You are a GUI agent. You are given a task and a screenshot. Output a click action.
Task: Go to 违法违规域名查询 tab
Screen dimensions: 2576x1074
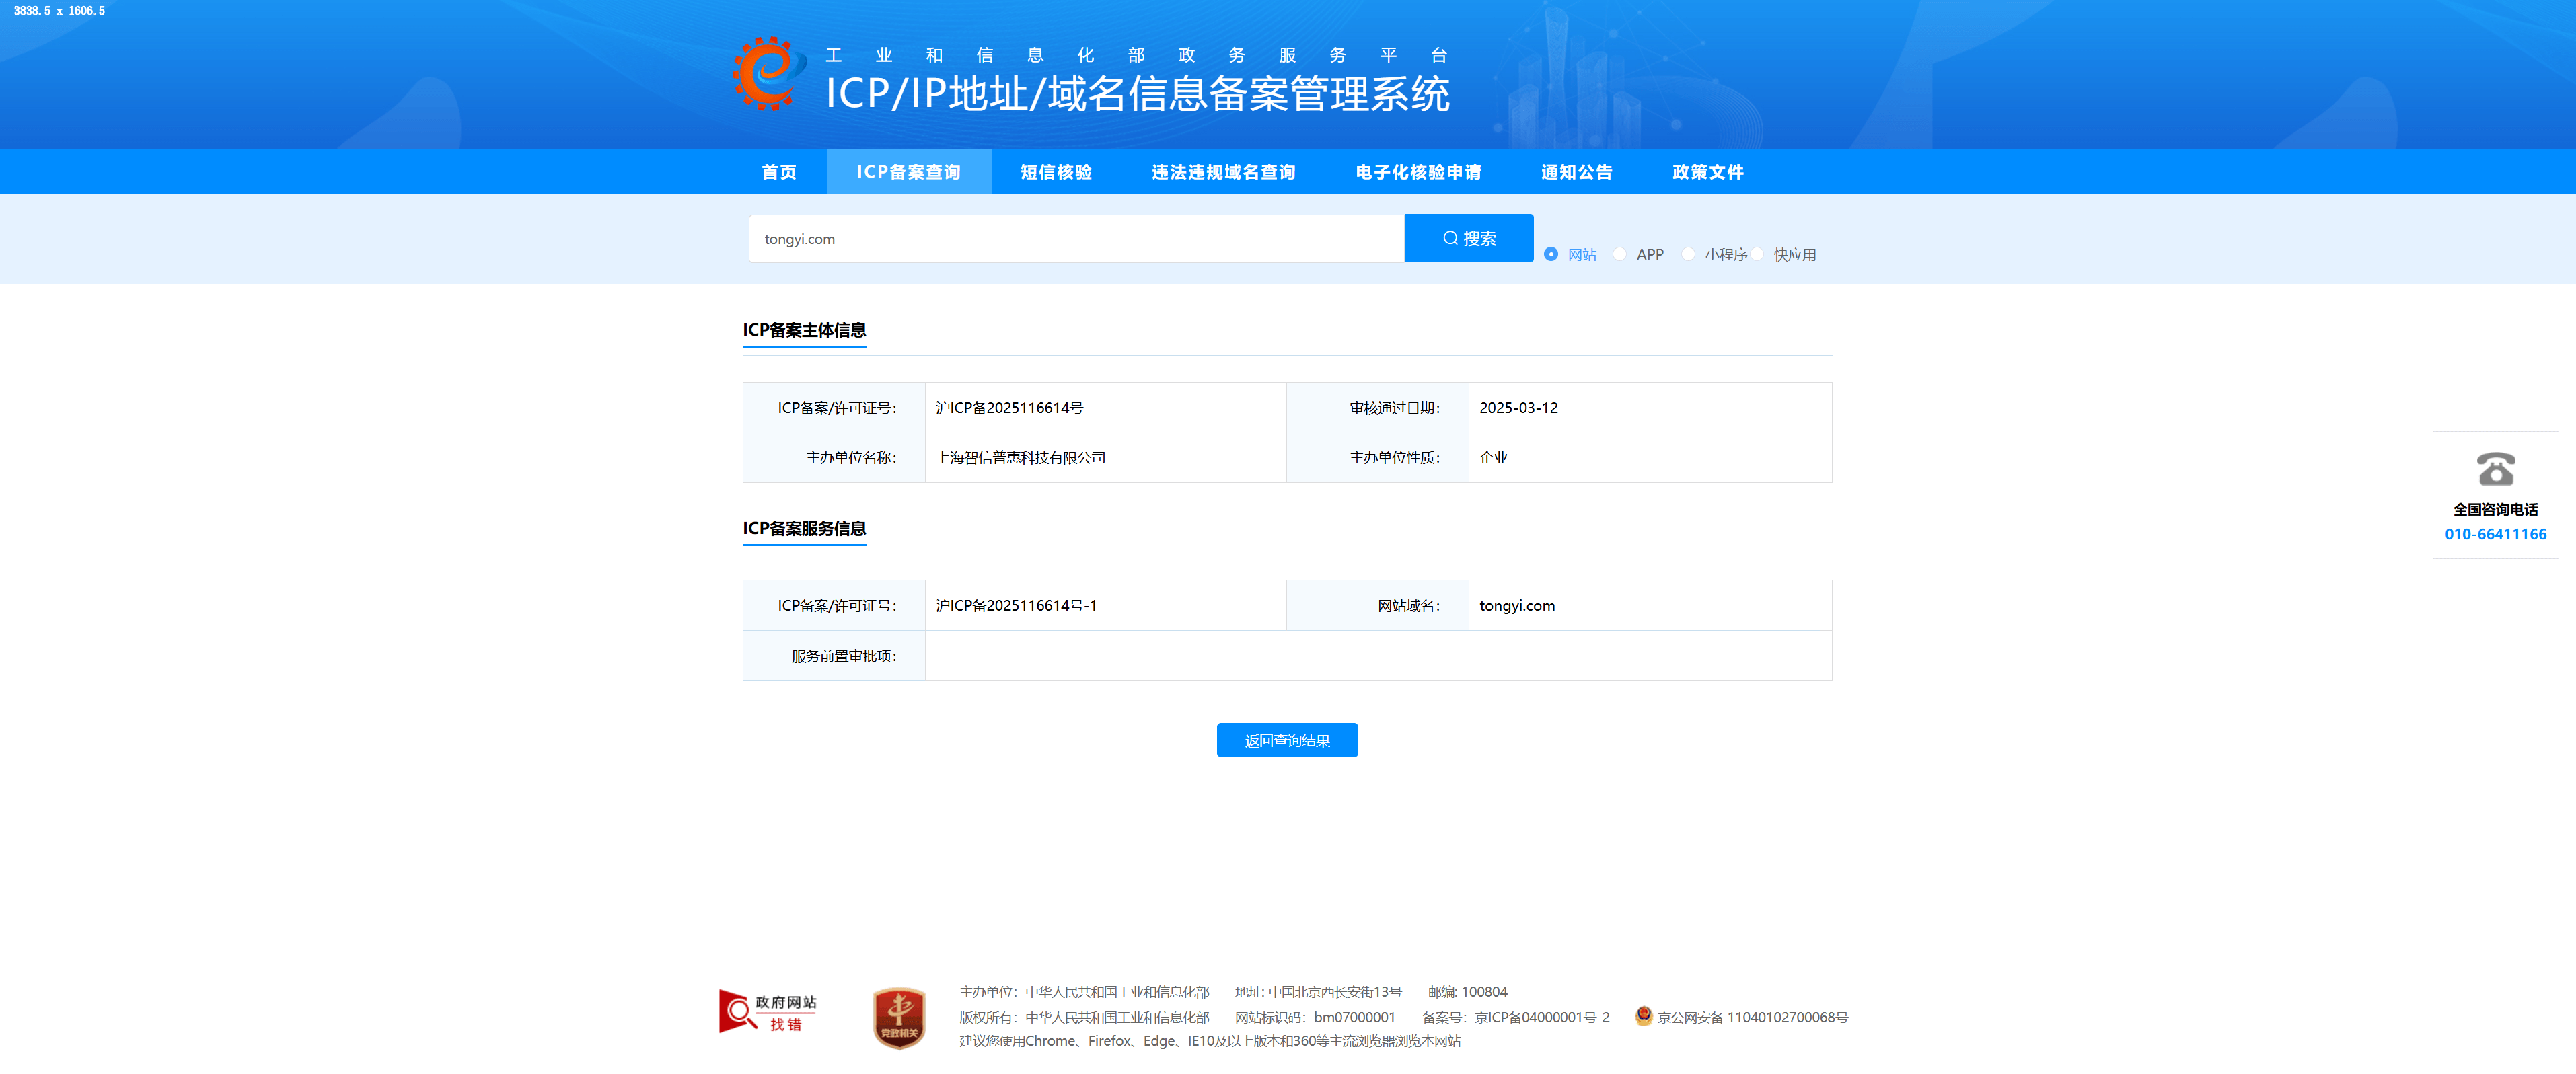pyautogui.click(x=1223, y=172)
